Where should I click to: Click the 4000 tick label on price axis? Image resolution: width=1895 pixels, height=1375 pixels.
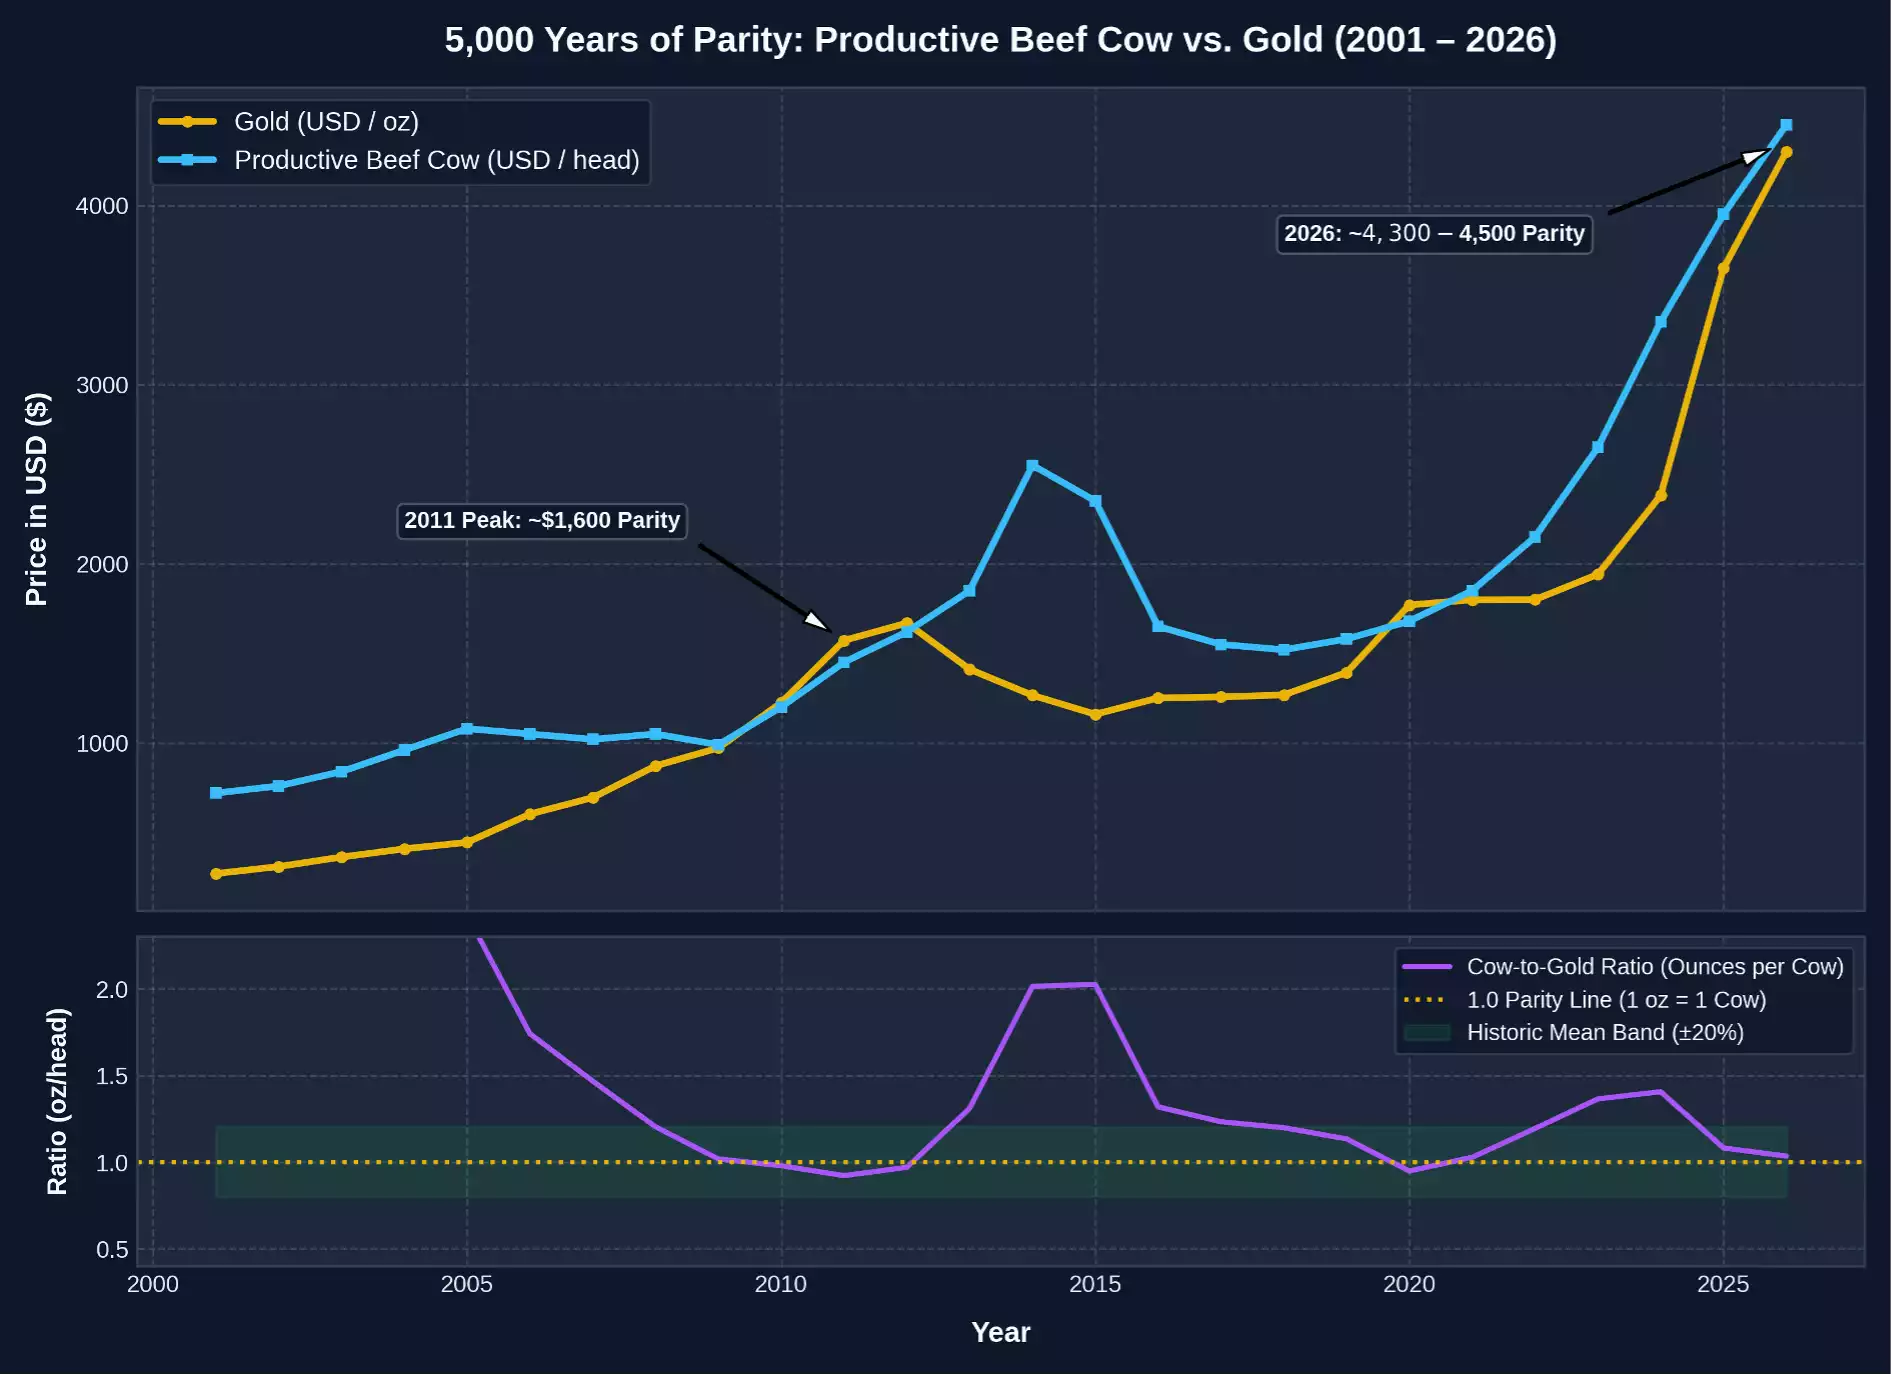(x=102, y=207)
